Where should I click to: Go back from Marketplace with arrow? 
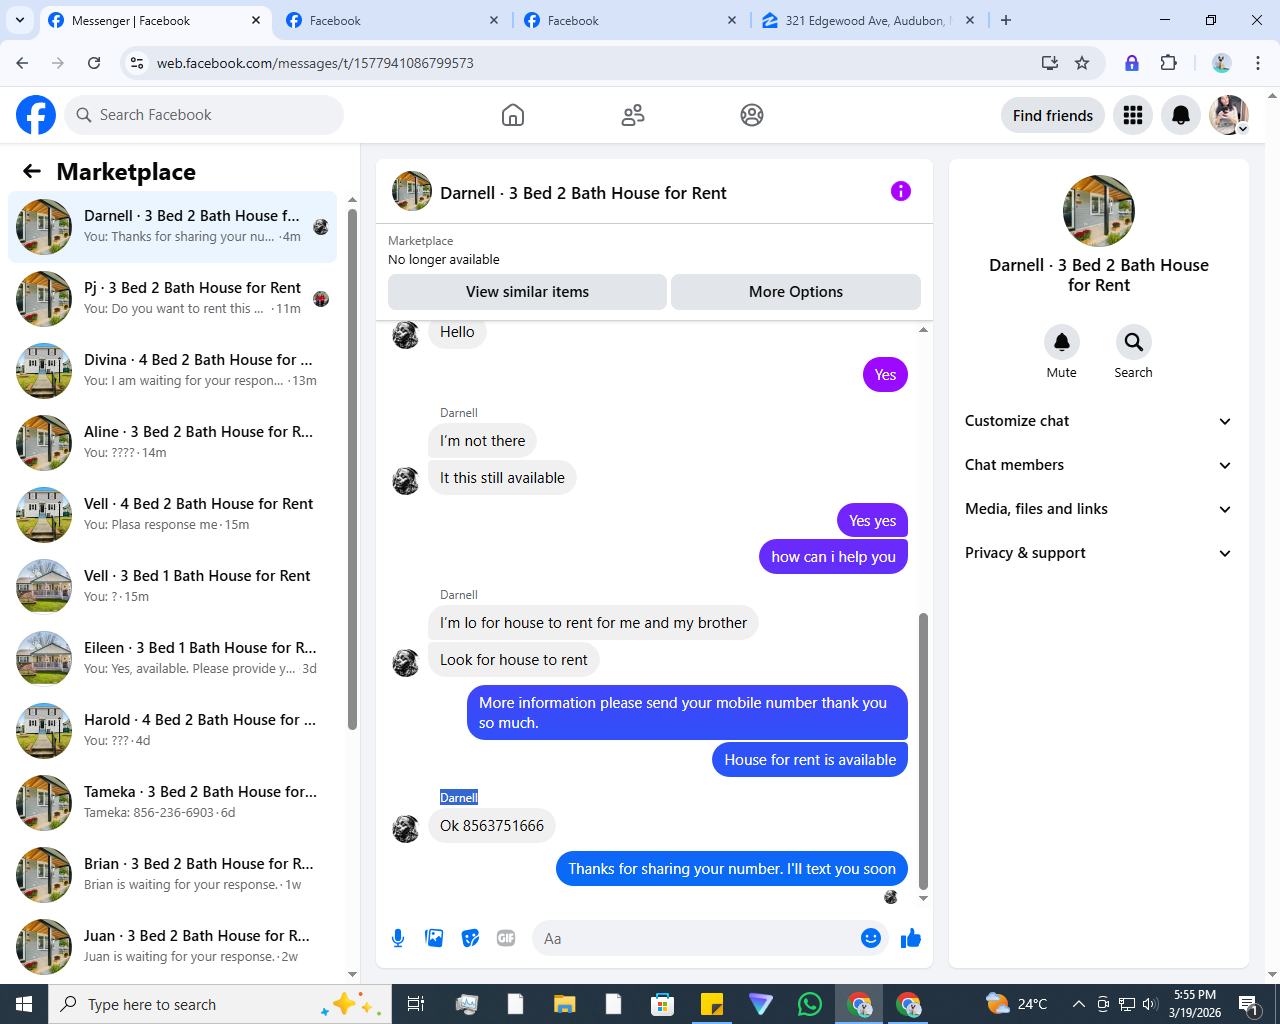[32, 171]
